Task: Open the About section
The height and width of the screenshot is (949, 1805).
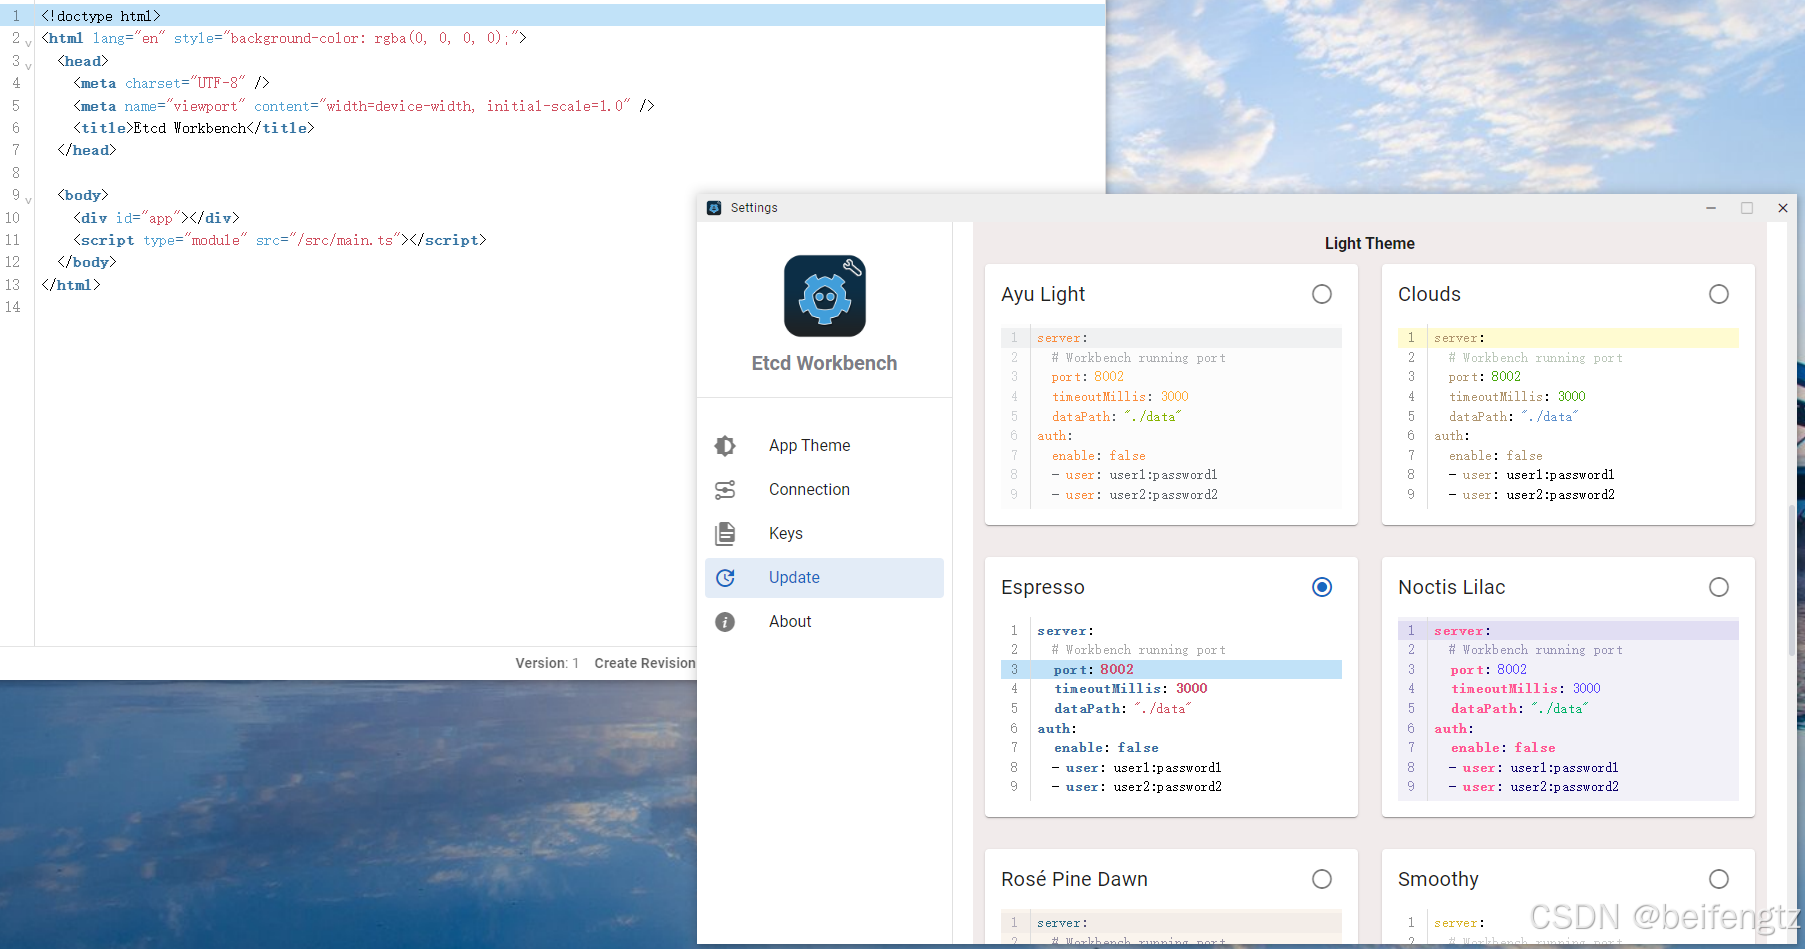Action: pos(824,622)
